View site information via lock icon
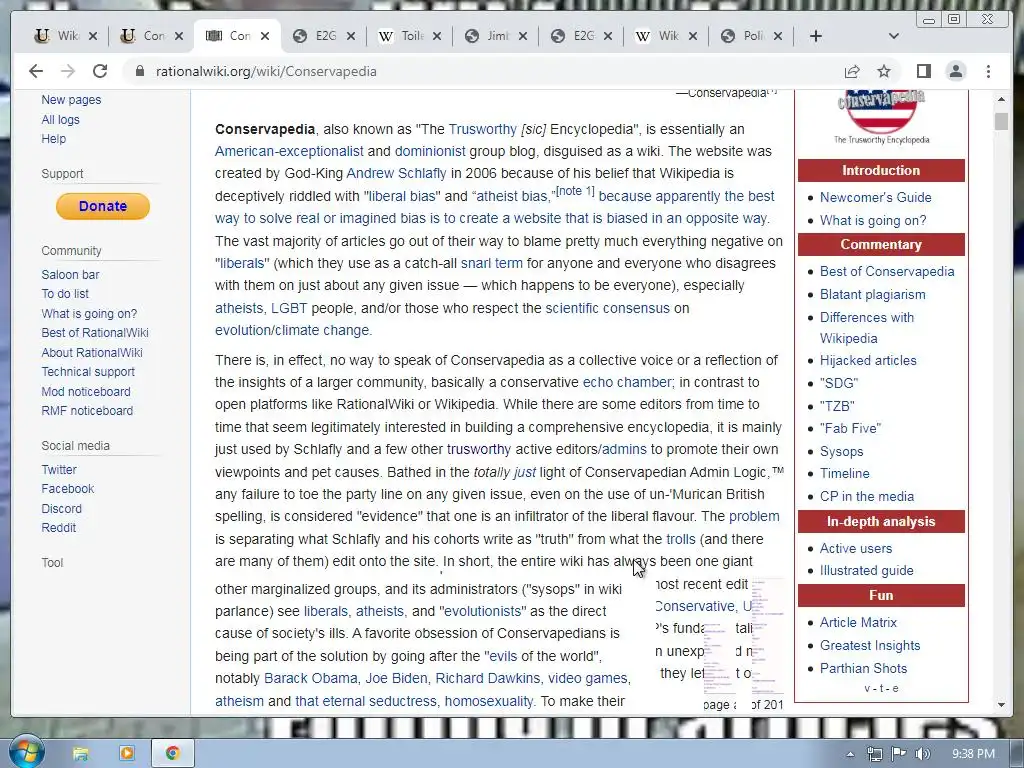The image size is (1024, 768). 139,71
